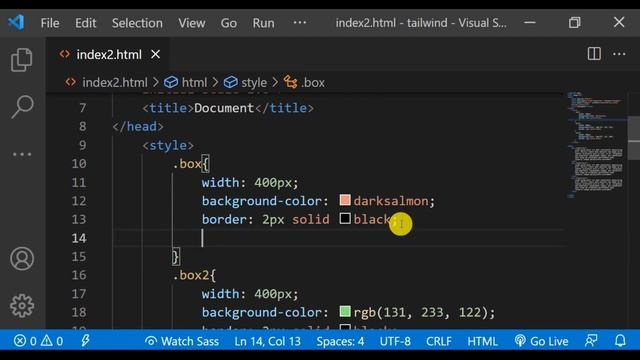Open the Edit menu
The width and height of the screenshot is (640, 360).
point(85,23)
